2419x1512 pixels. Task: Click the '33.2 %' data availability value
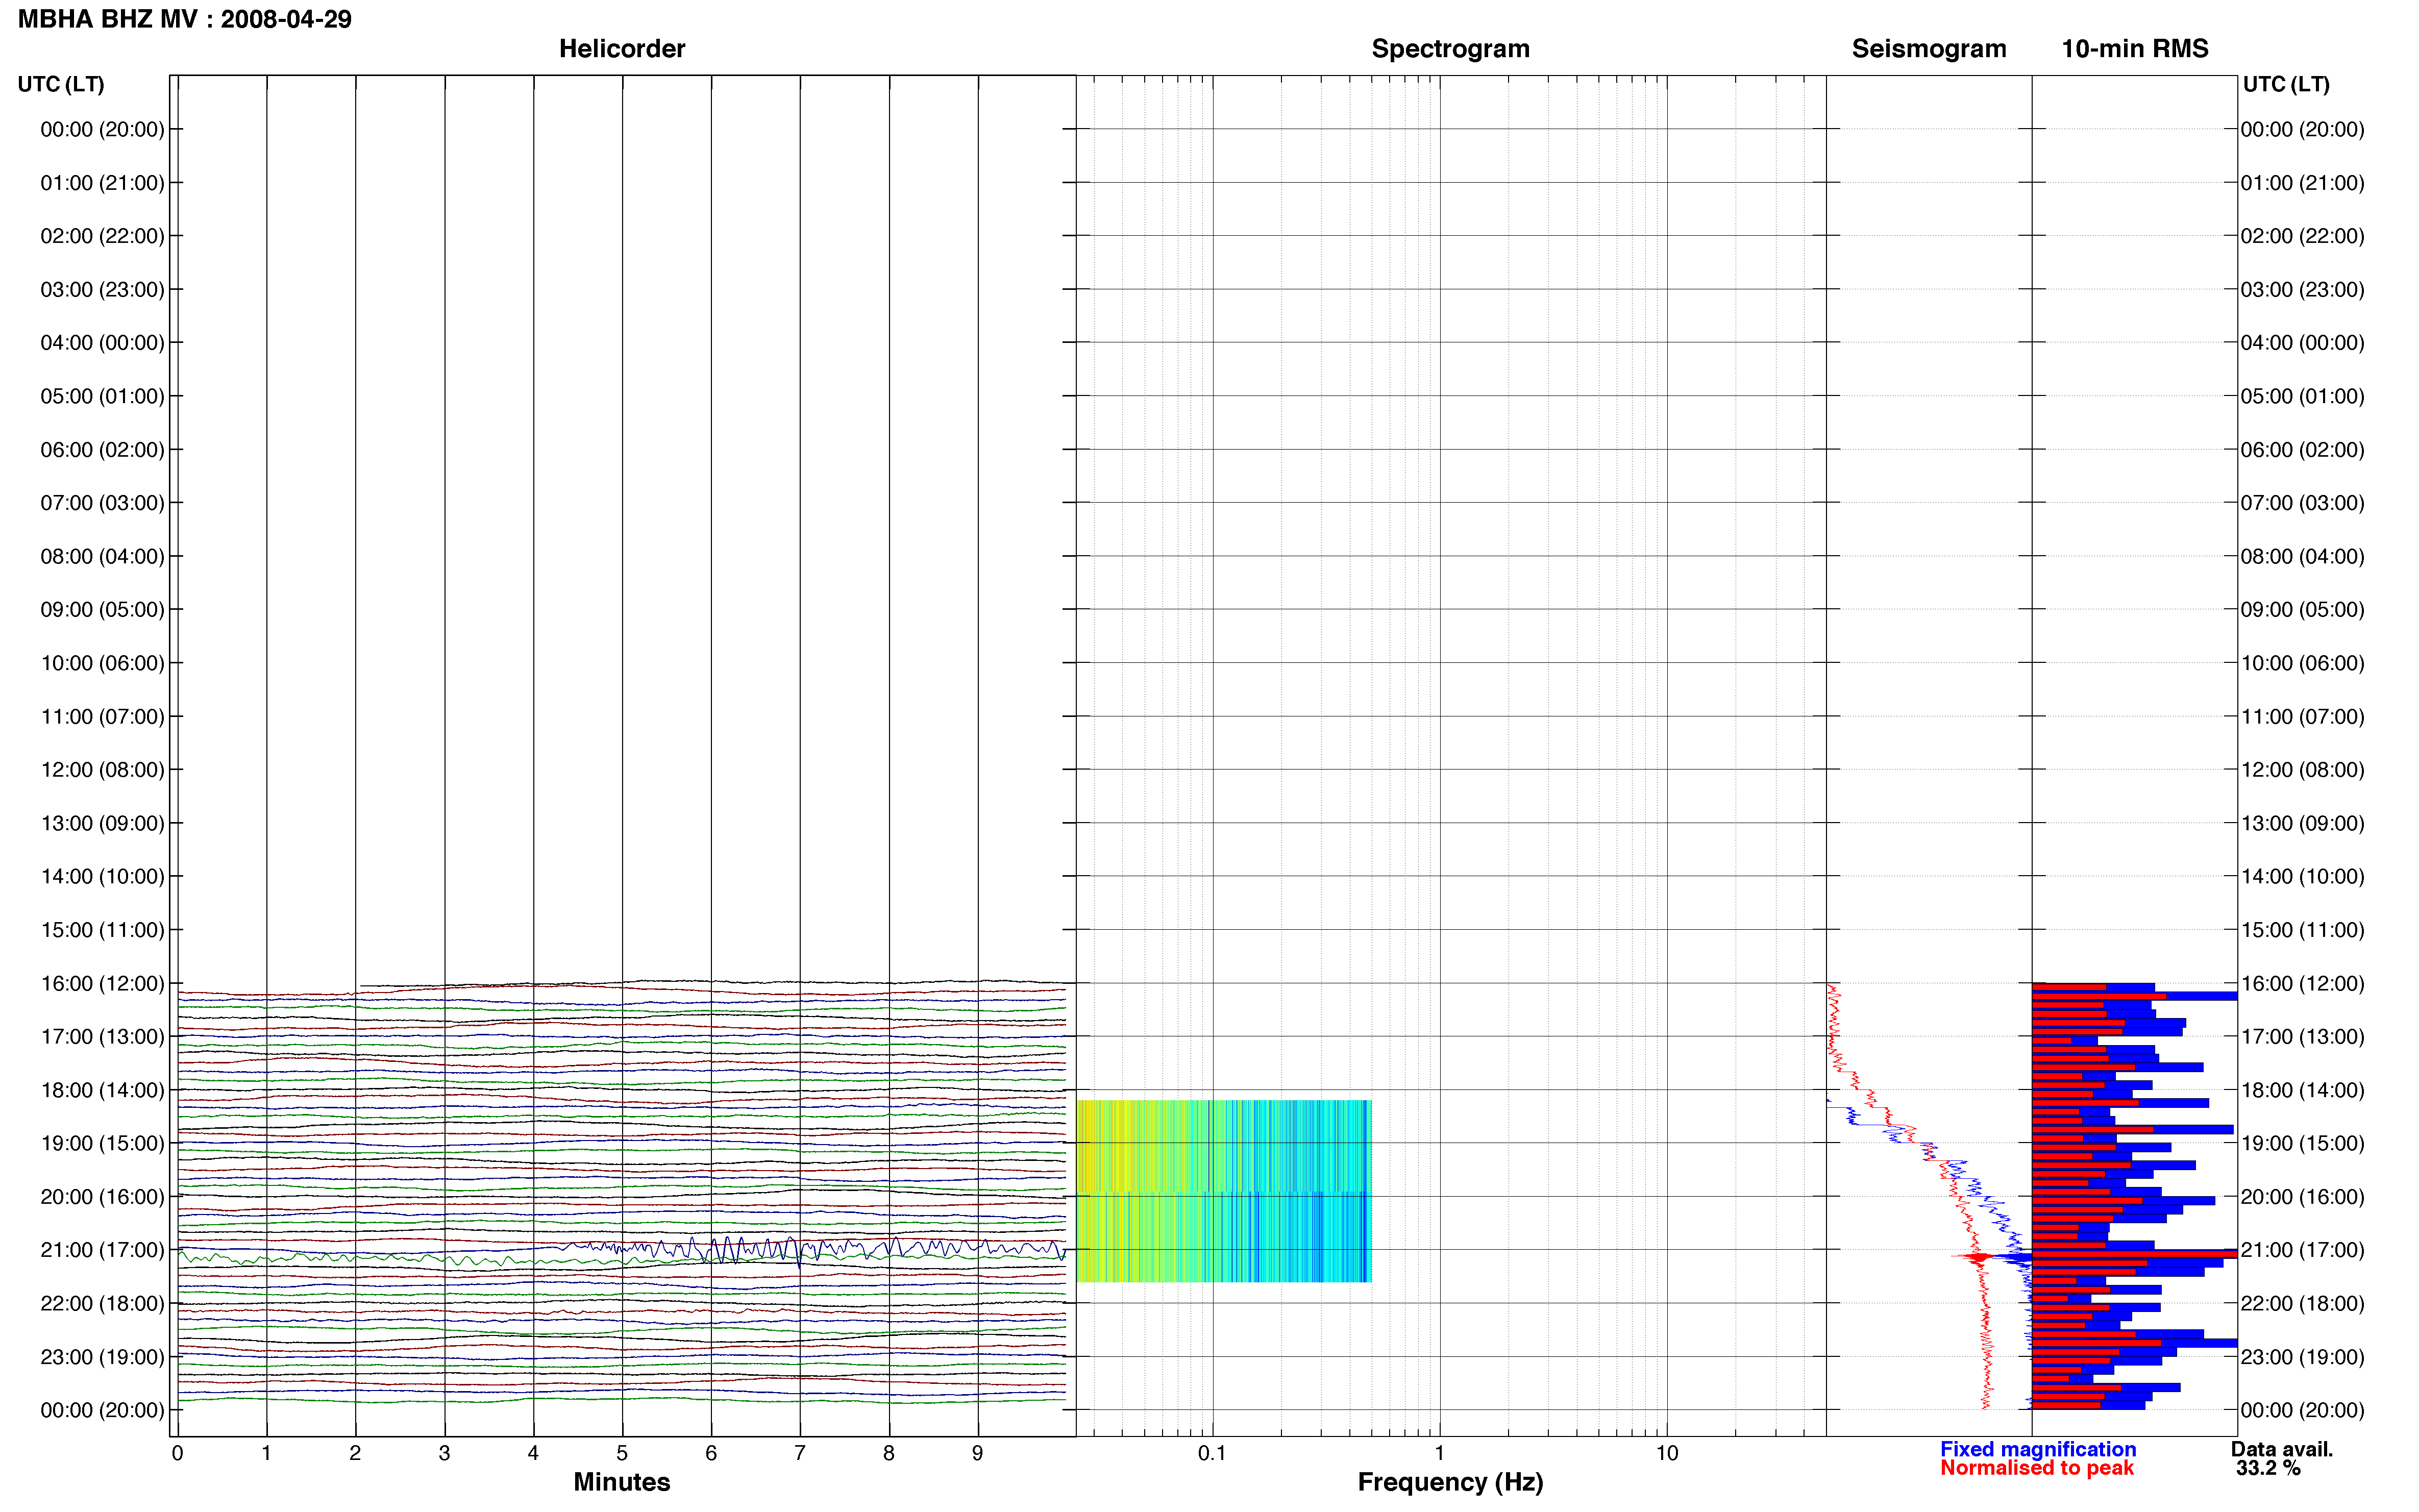pos(2268,1468)
